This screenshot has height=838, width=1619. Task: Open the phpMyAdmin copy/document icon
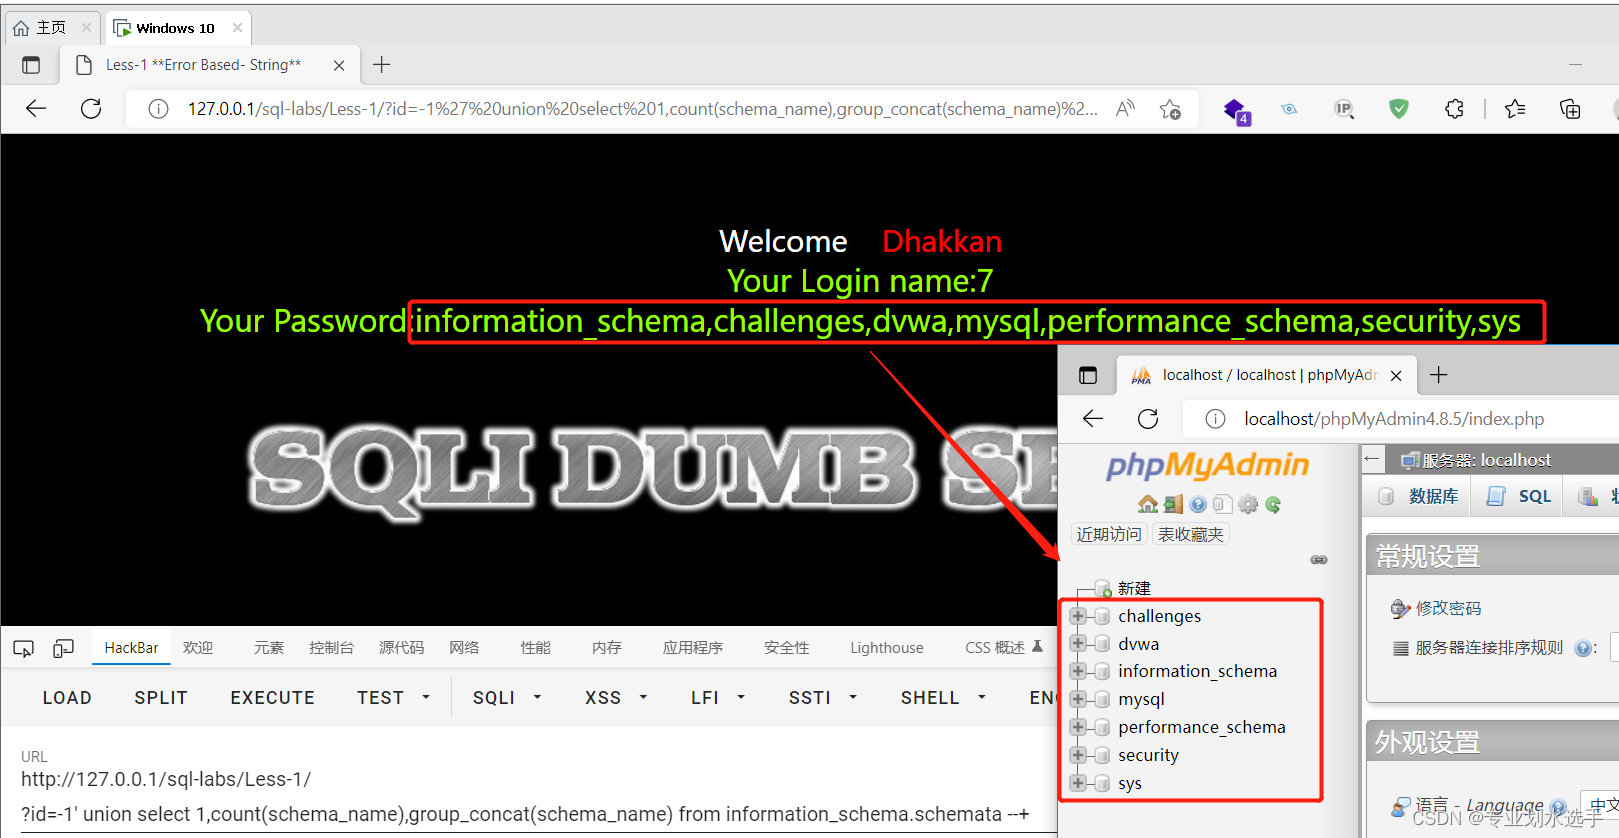click(1222, 504)
